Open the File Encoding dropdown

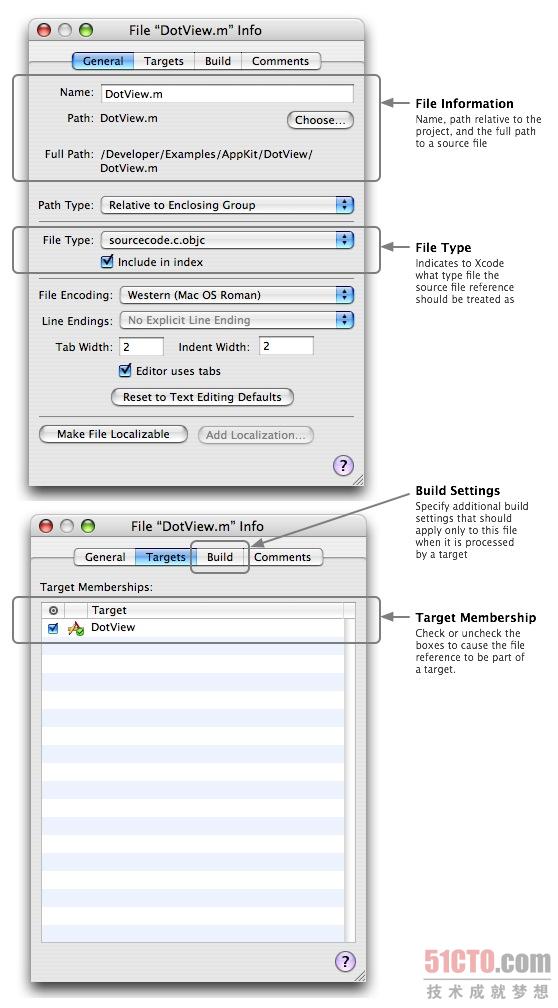click(237, 295)
